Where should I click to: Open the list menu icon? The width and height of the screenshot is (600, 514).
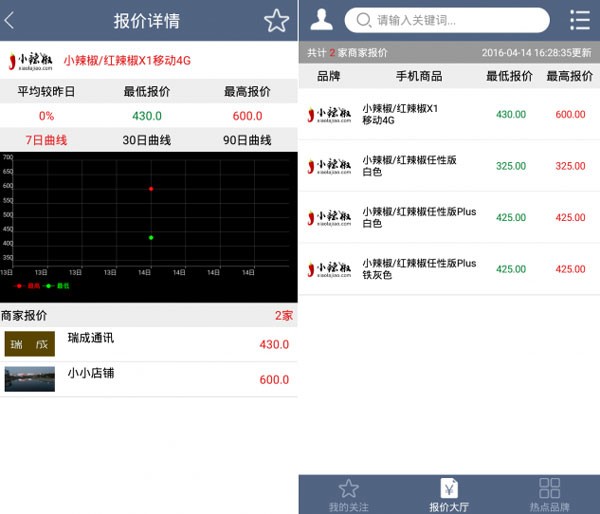579,20
